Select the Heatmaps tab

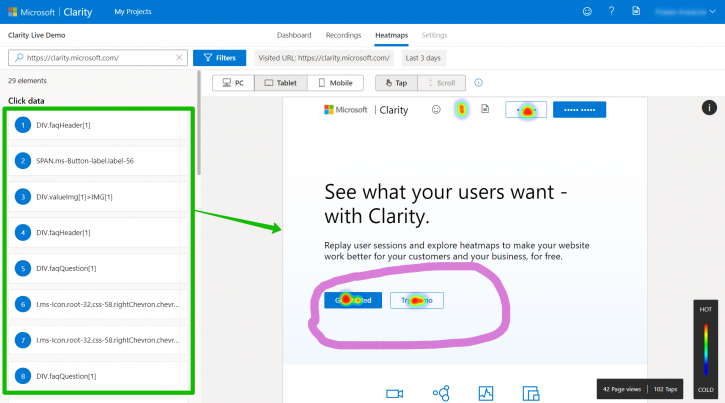[x=392, y=35]
